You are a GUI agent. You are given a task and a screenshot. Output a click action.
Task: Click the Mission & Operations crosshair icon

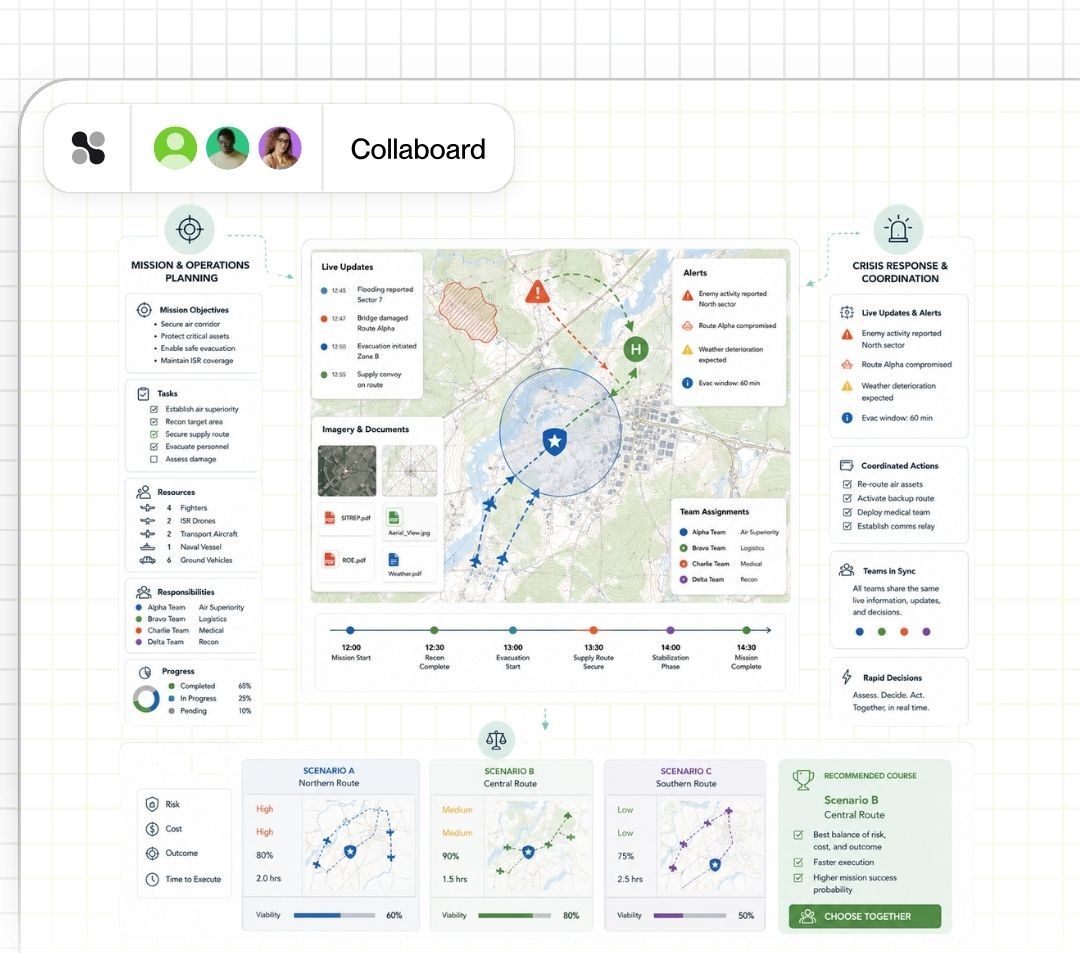click(x=189, y=229)
